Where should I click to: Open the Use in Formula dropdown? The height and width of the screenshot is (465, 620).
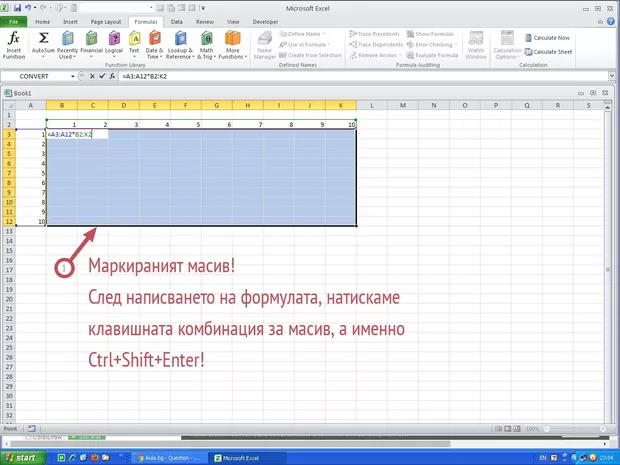coord(304,45)
